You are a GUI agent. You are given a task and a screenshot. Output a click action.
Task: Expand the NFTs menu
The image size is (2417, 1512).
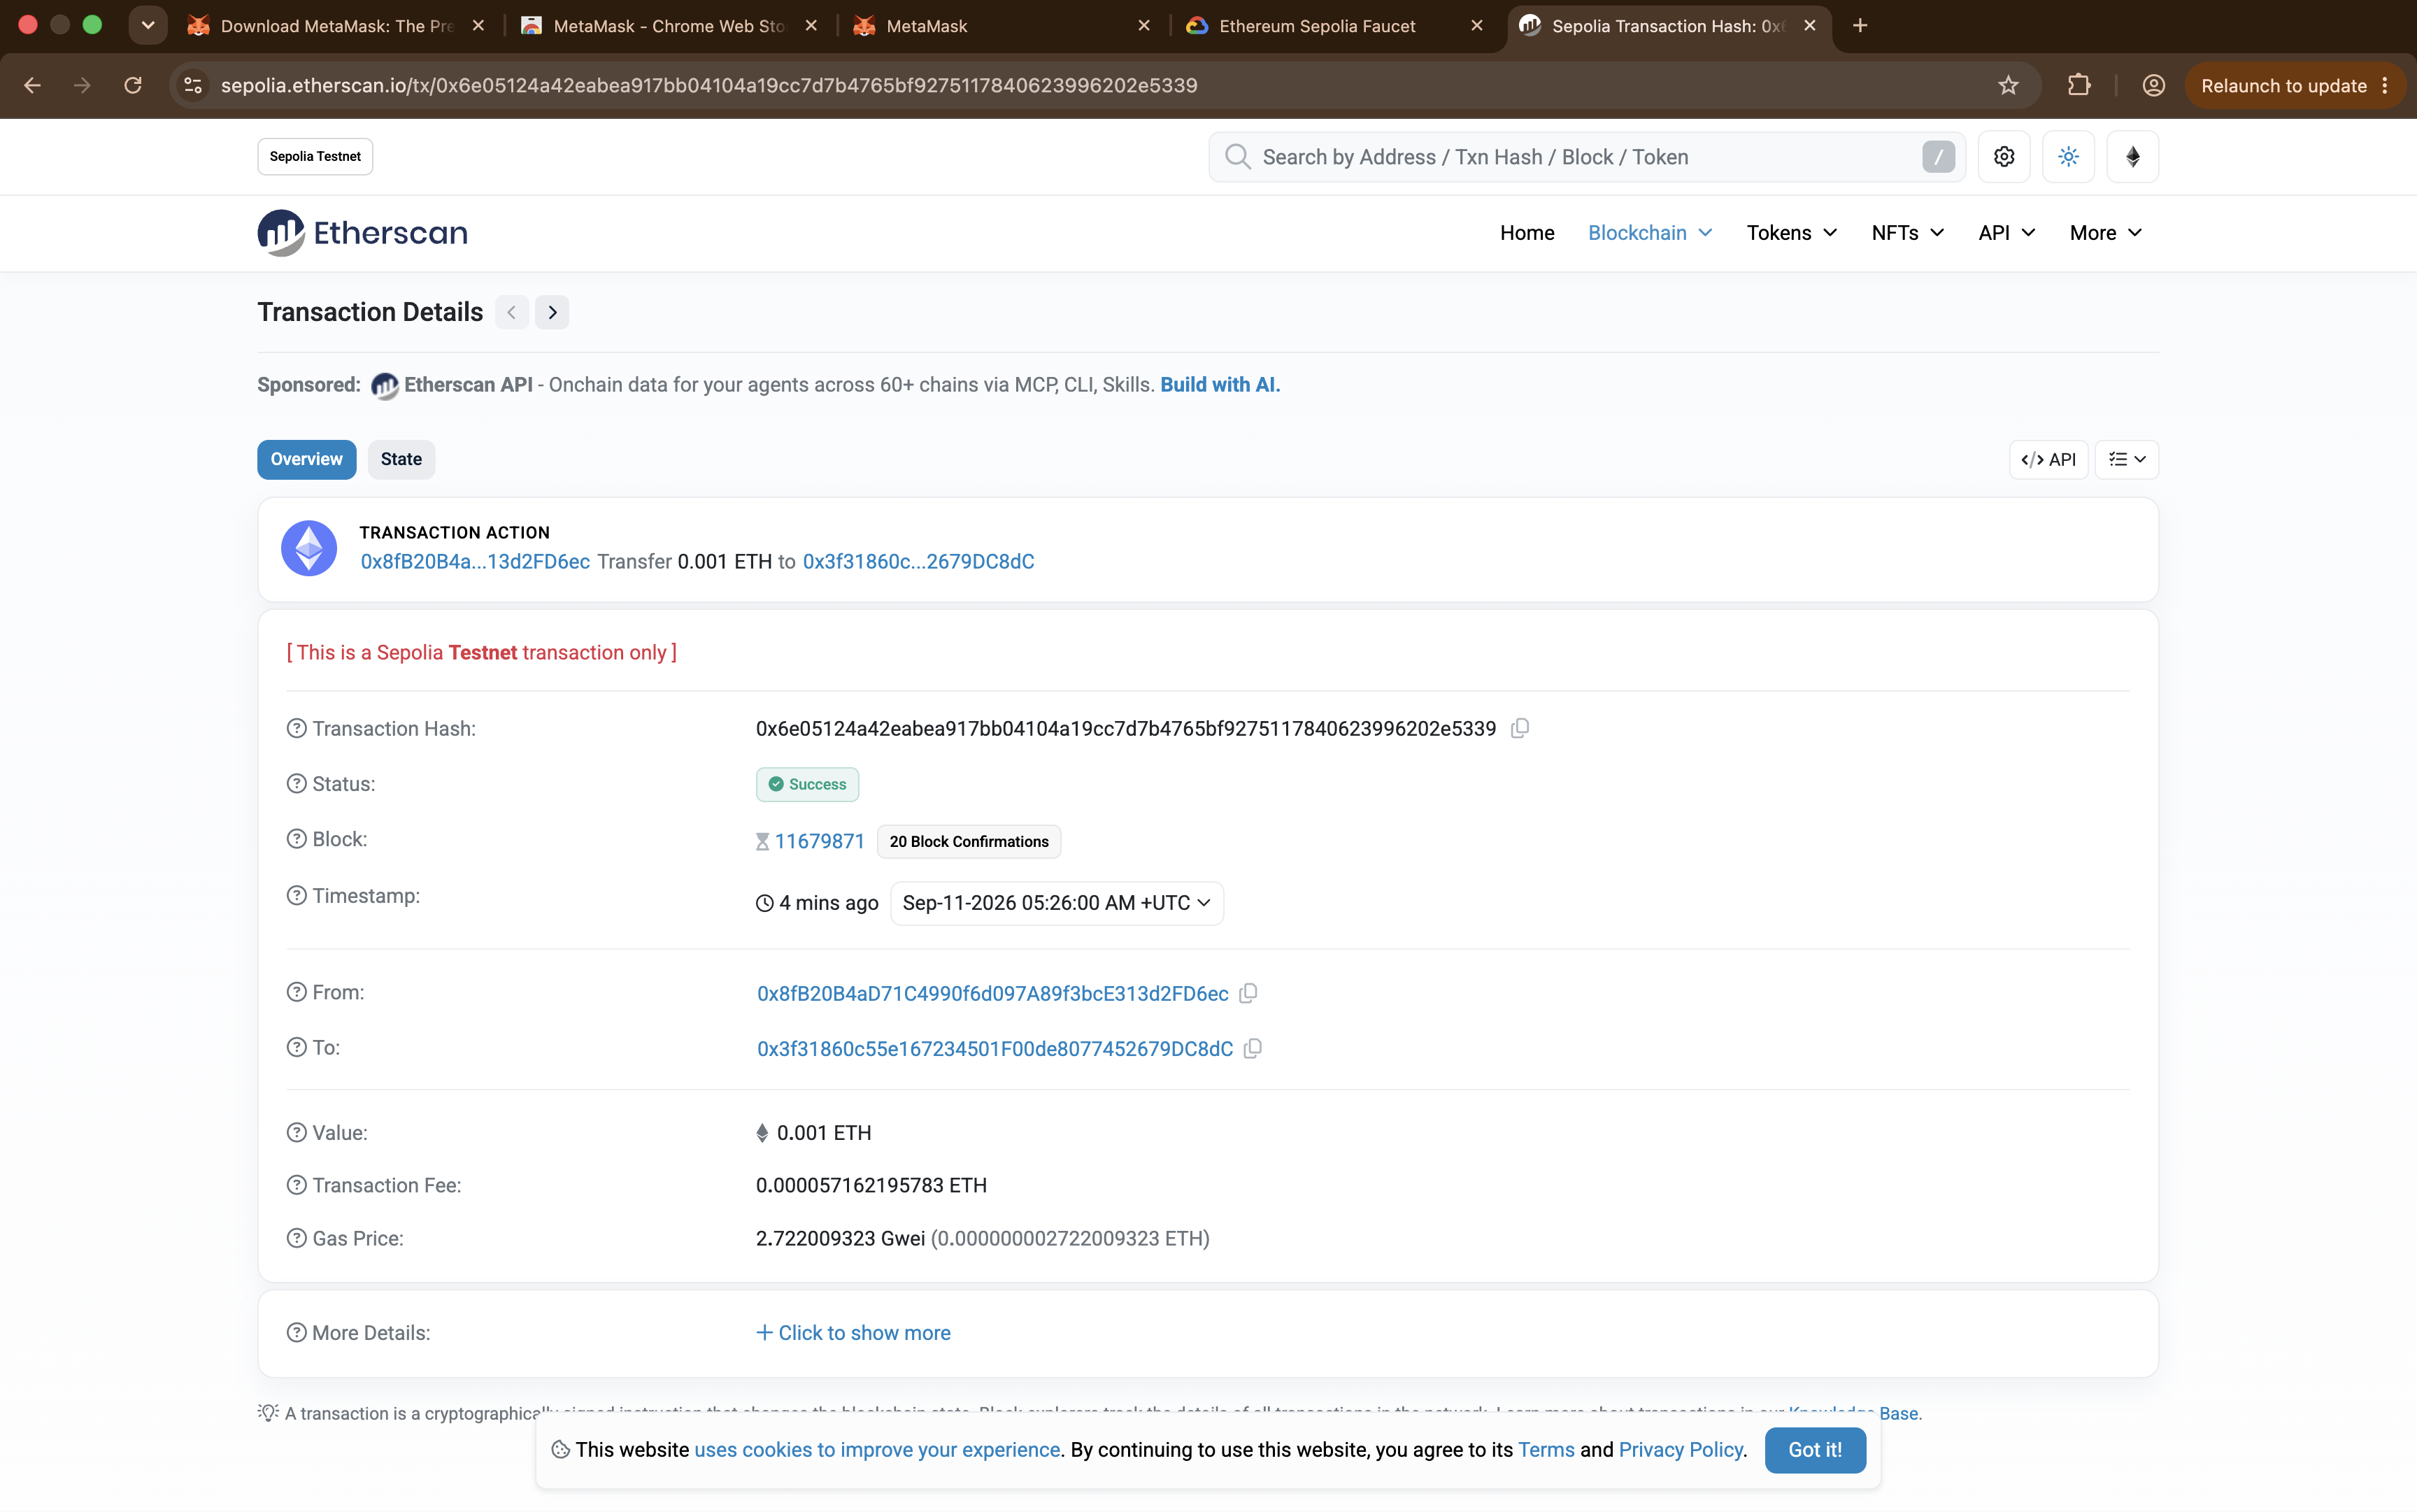pos(1907,233)
